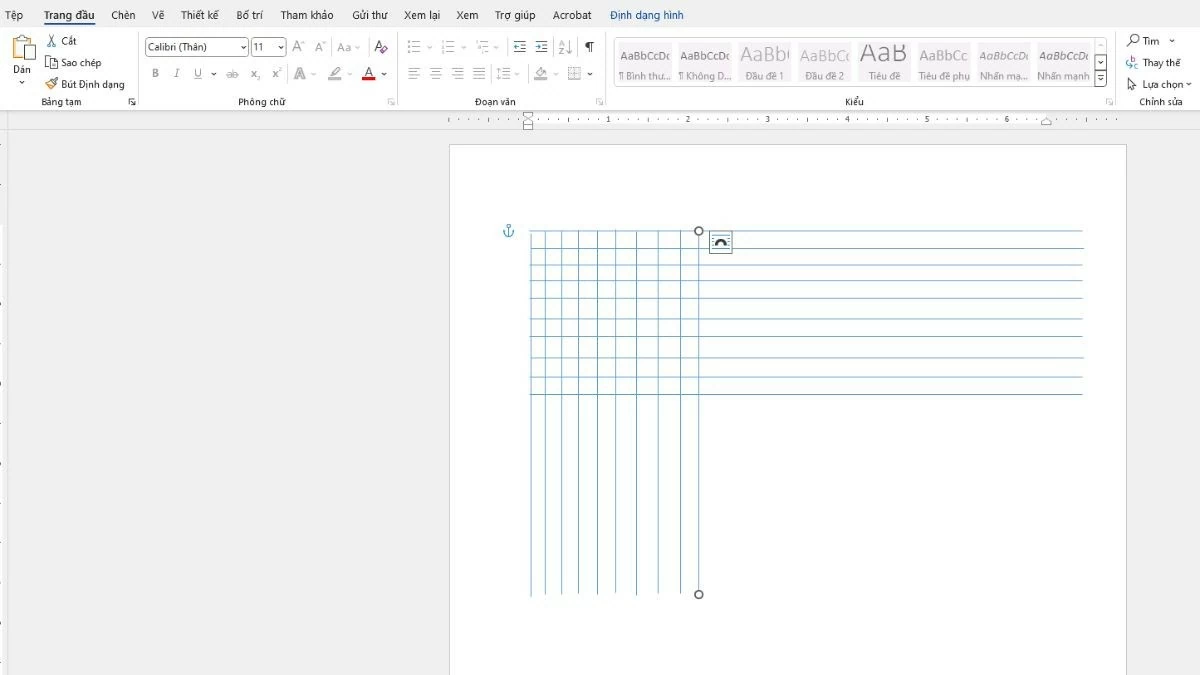Toggle italic formatting
Image resolution: width=1200 pixels, height=675 pixels.
(176, 72)
